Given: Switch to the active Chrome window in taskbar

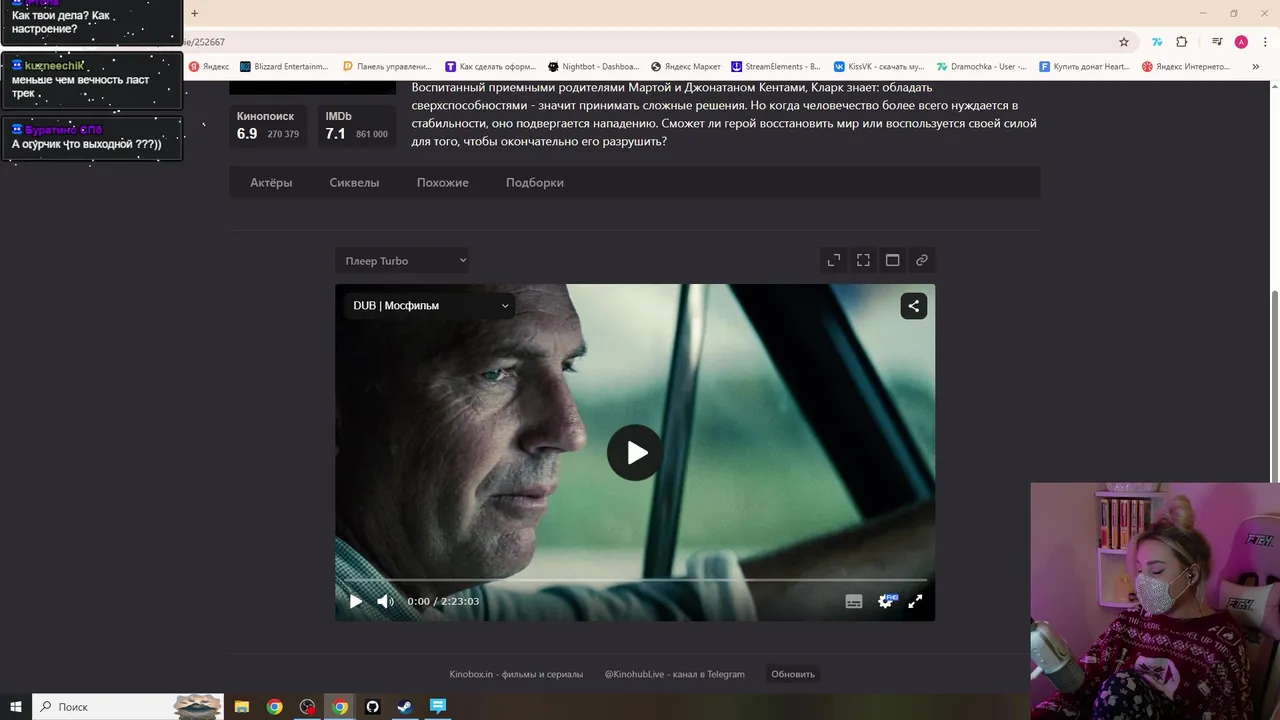Looking at the screenshot, I should (340, 706).
